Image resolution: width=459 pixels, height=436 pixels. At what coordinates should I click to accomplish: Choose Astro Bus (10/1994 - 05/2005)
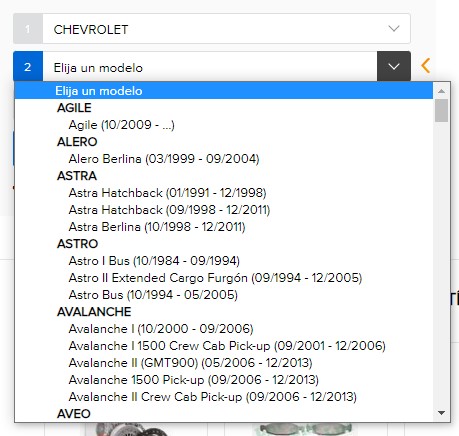tap(224, 295)
